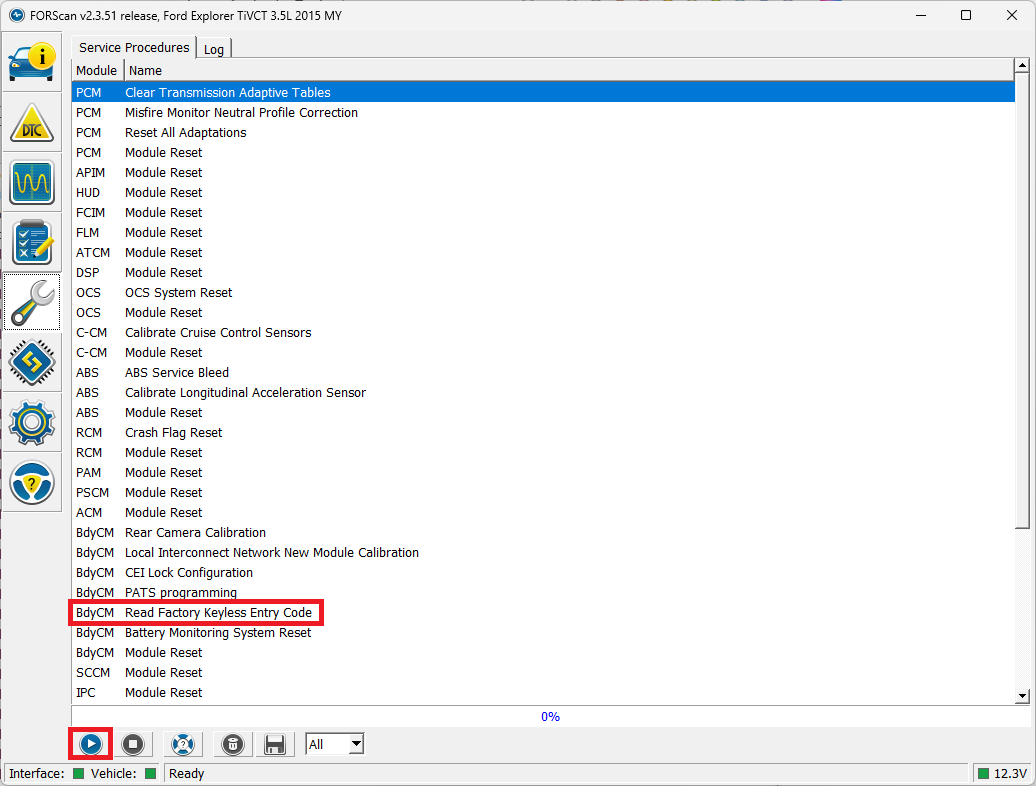
Task: Open the All module filter dropdown
Action: click(x=334, y=744)
